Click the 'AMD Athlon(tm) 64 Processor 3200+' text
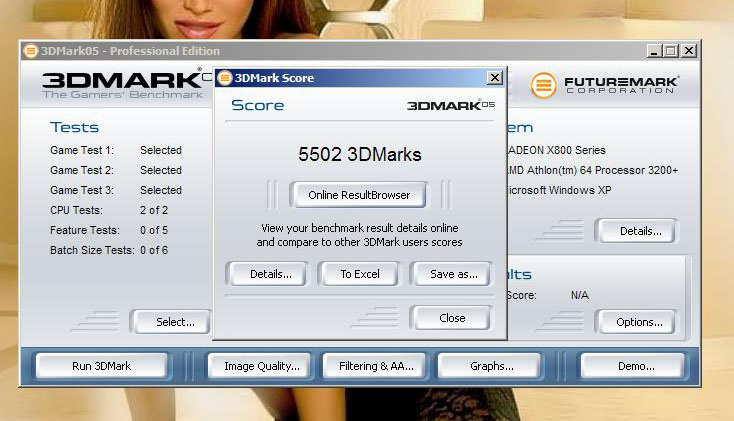The height and width of the screenshot is (421, 734). pyautogui.click(x=593, y=170)
